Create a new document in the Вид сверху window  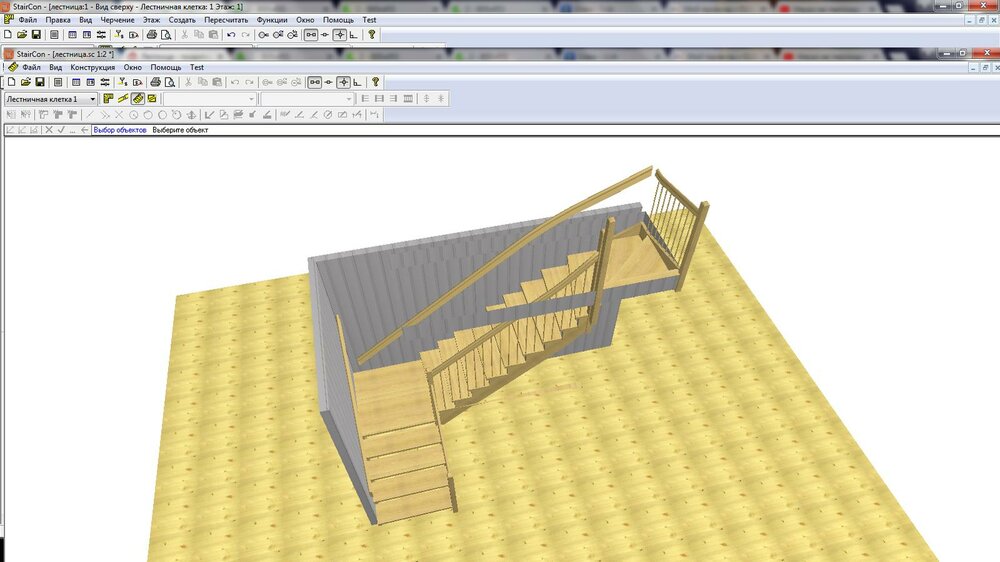(x=8, y=35)
